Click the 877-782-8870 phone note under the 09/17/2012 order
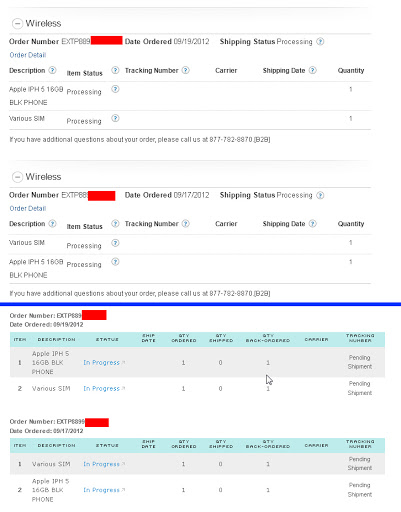The height and width of the screenshot is (512, 401). coord(140,294)
